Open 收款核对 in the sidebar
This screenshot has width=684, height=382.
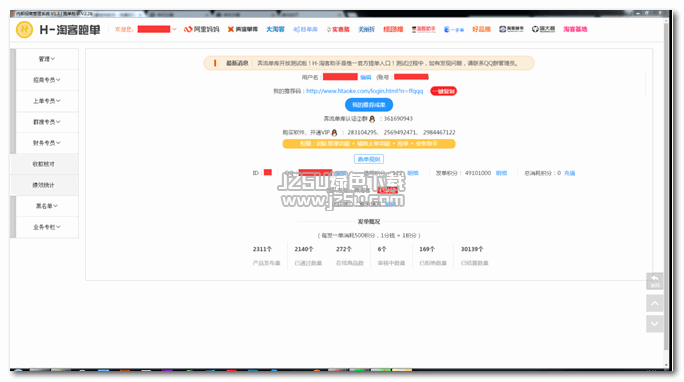(44, 164)
